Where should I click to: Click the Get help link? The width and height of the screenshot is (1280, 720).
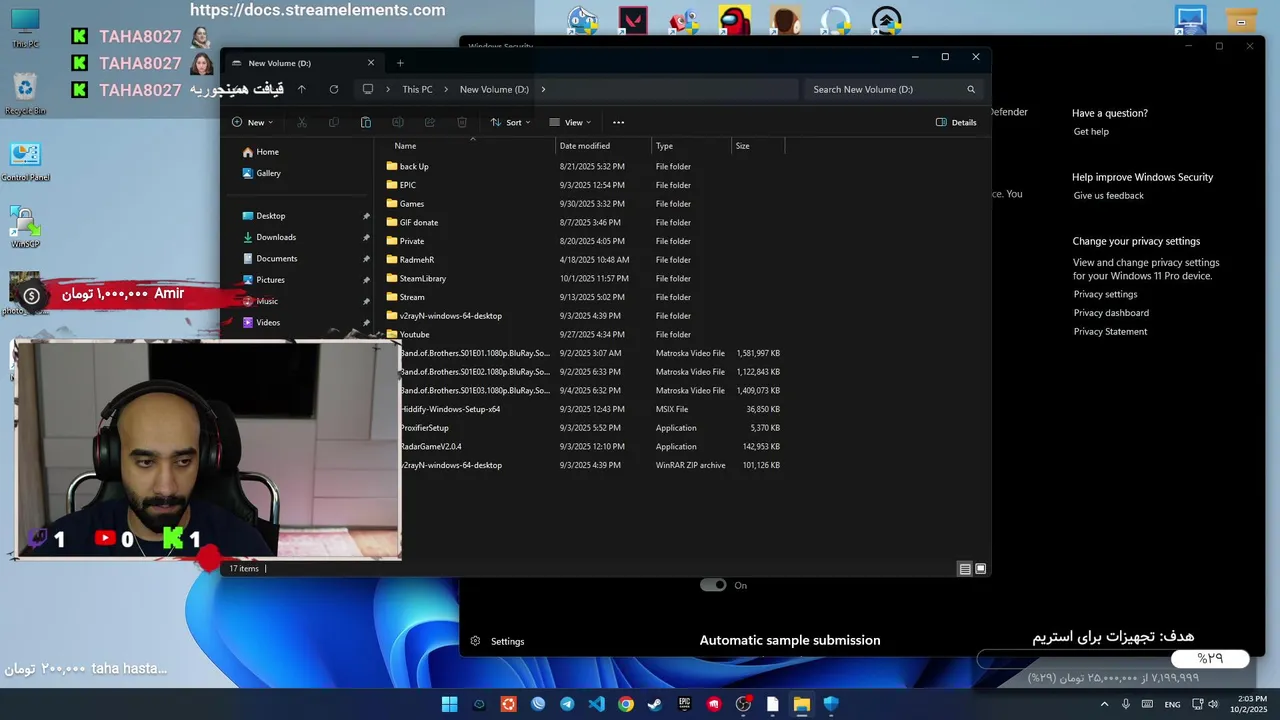point(1091,131)
